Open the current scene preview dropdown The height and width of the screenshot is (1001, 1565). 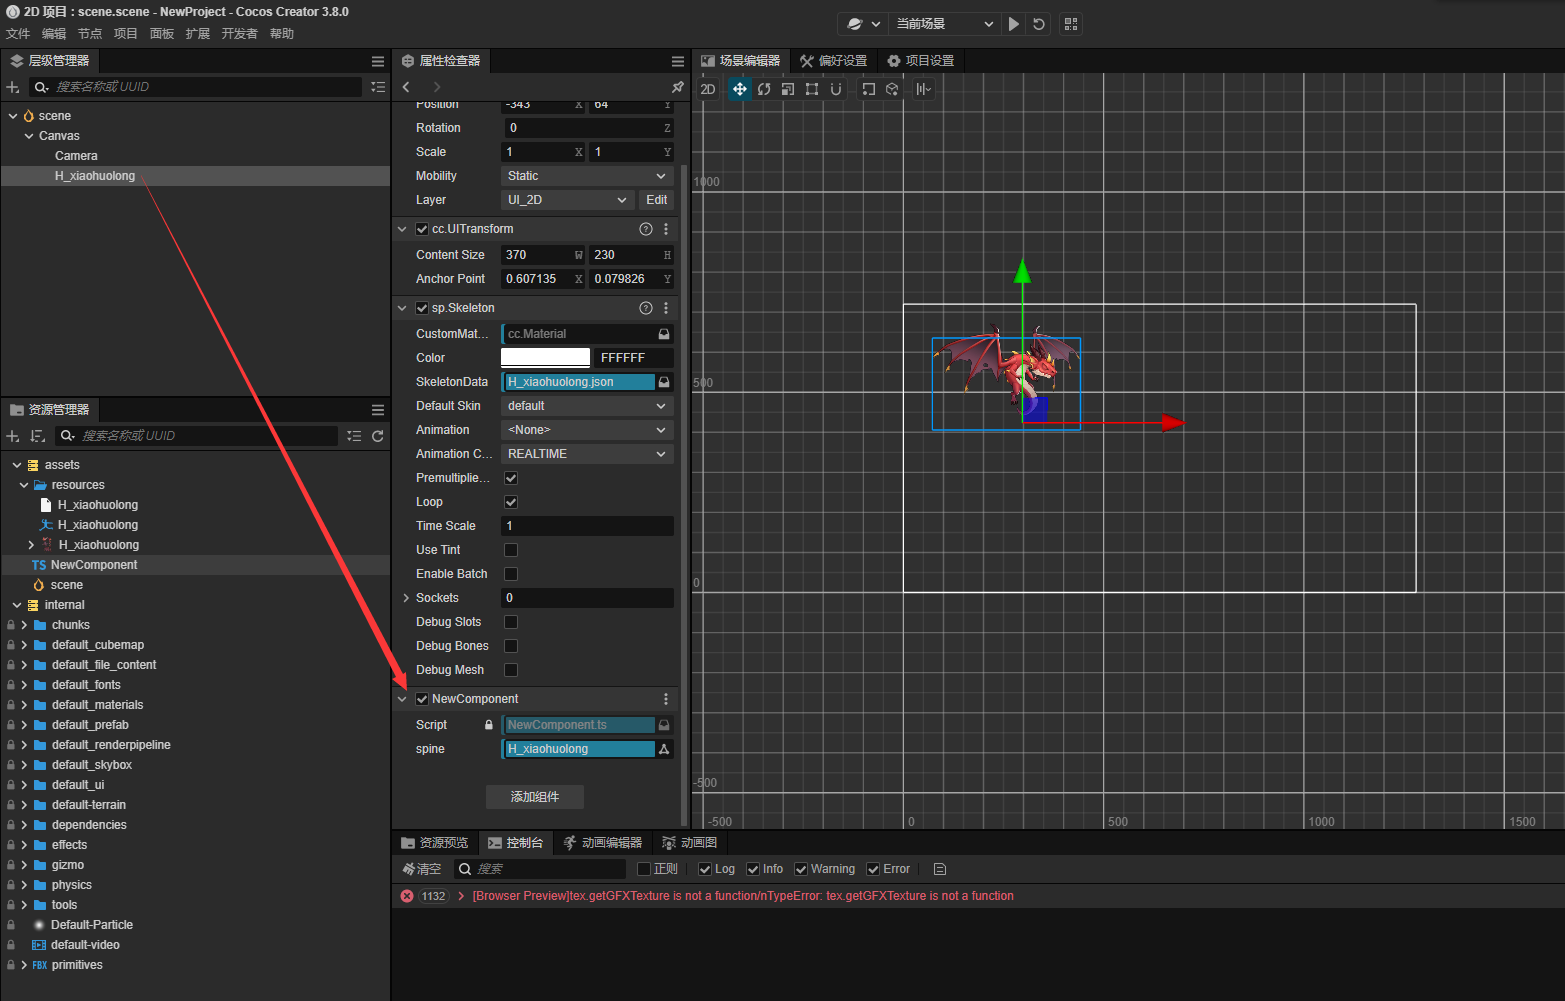pos(945,24)
